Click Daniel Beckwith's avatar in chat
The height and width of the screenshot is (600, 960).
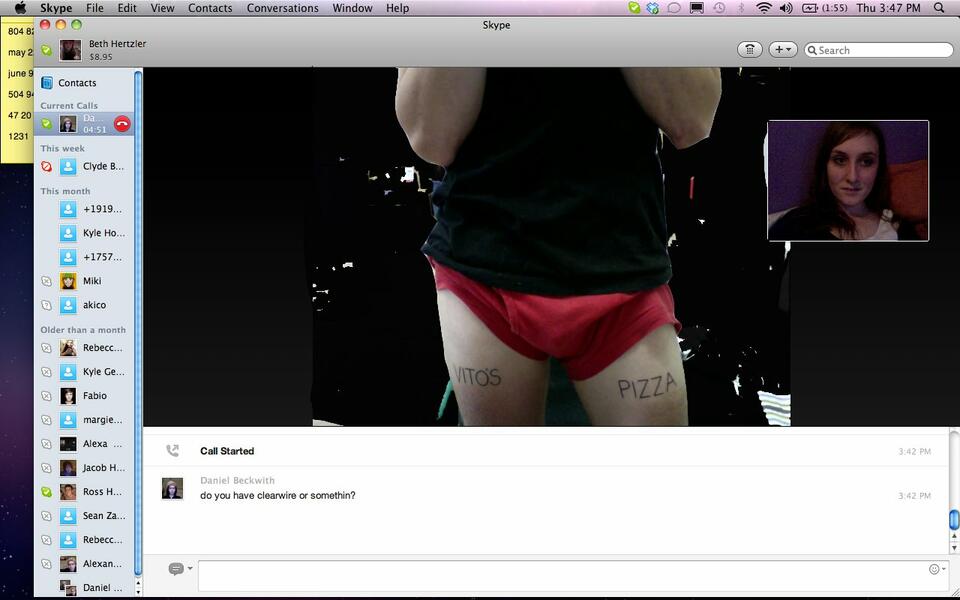point(172,489)
